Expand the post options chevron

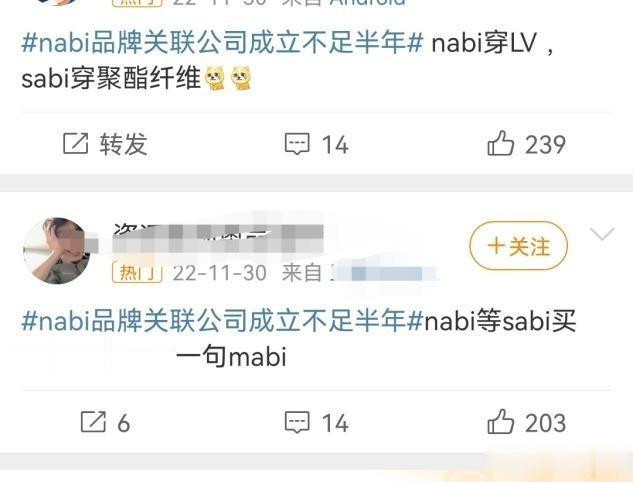(x=602, y=234)
